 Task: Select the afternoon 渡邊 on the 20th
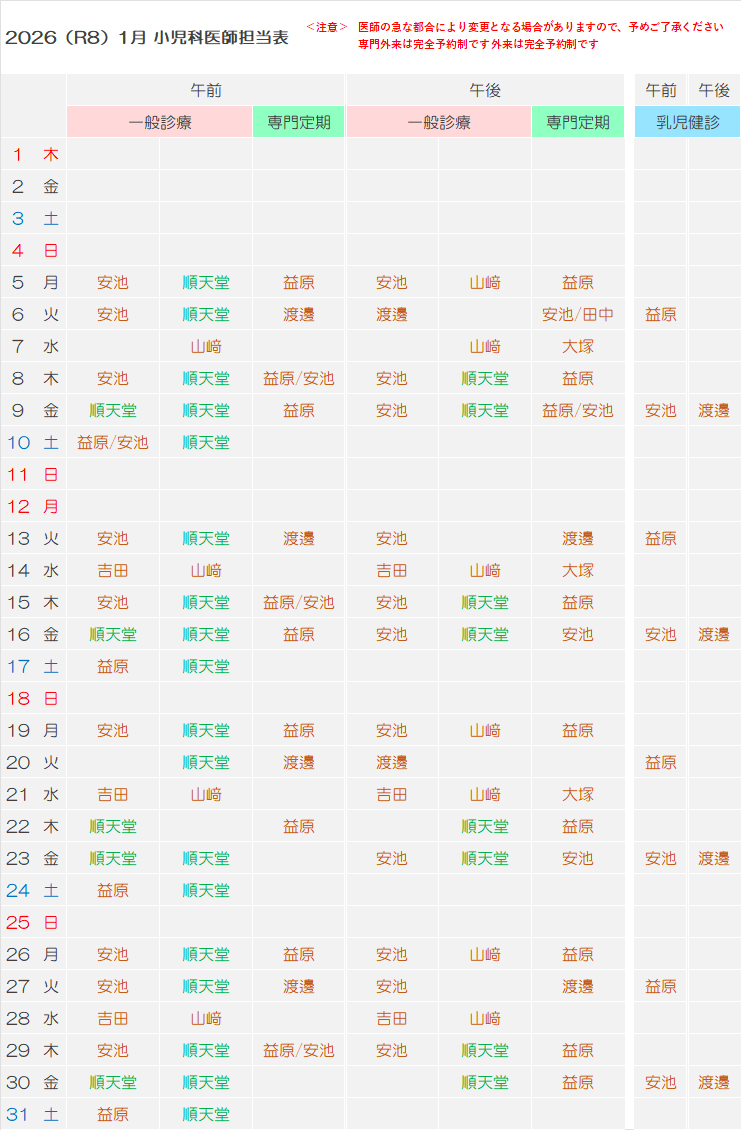[x=391, y=763]
